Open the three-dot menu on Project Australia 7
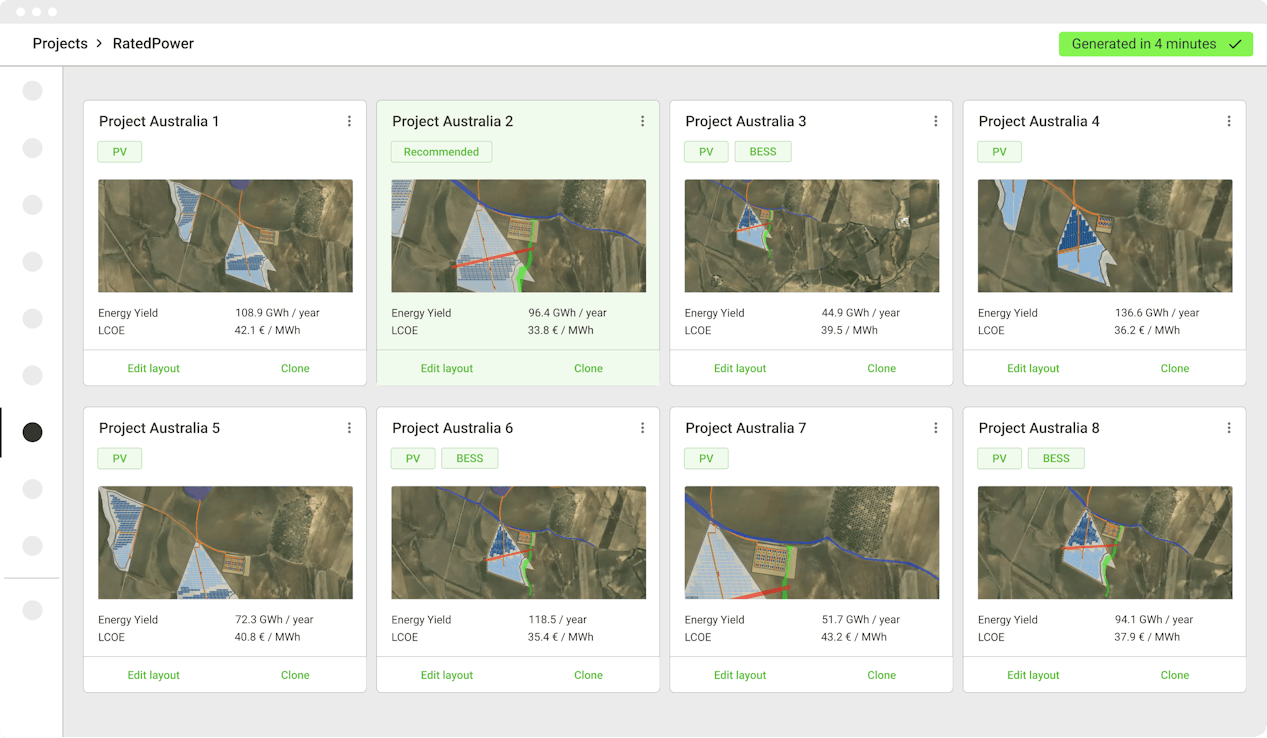The image size is (1267, 738). [935, 428]
